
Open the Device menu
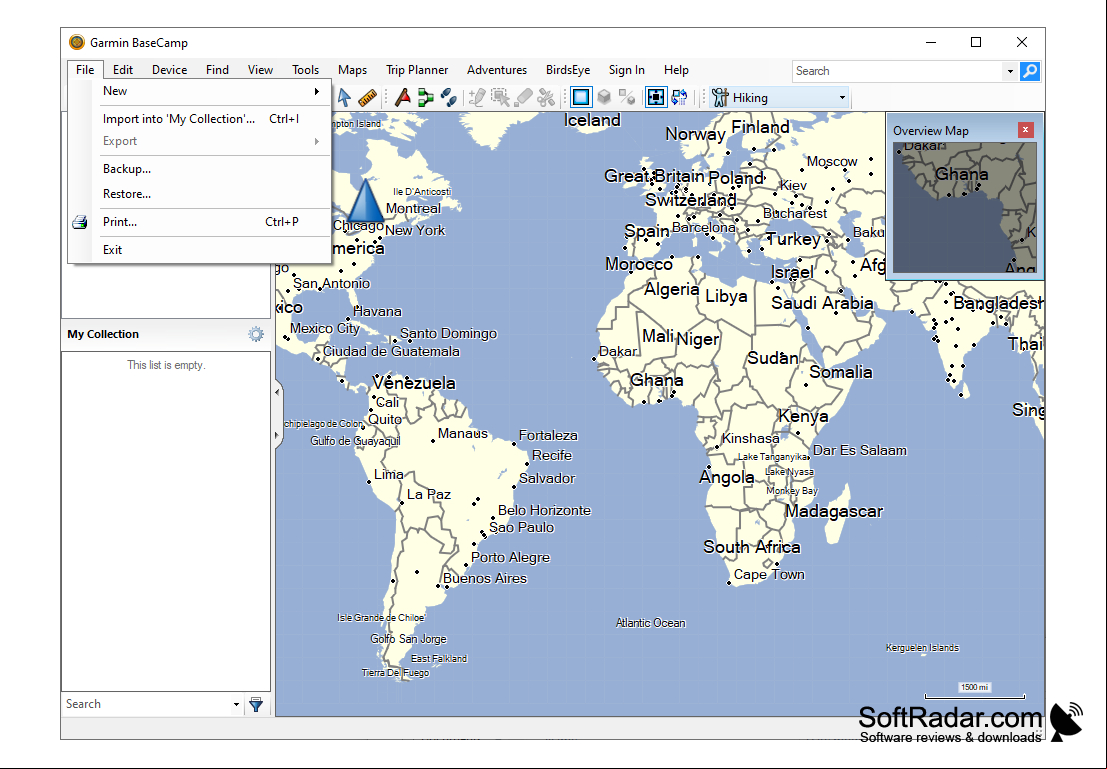point(169,70)
